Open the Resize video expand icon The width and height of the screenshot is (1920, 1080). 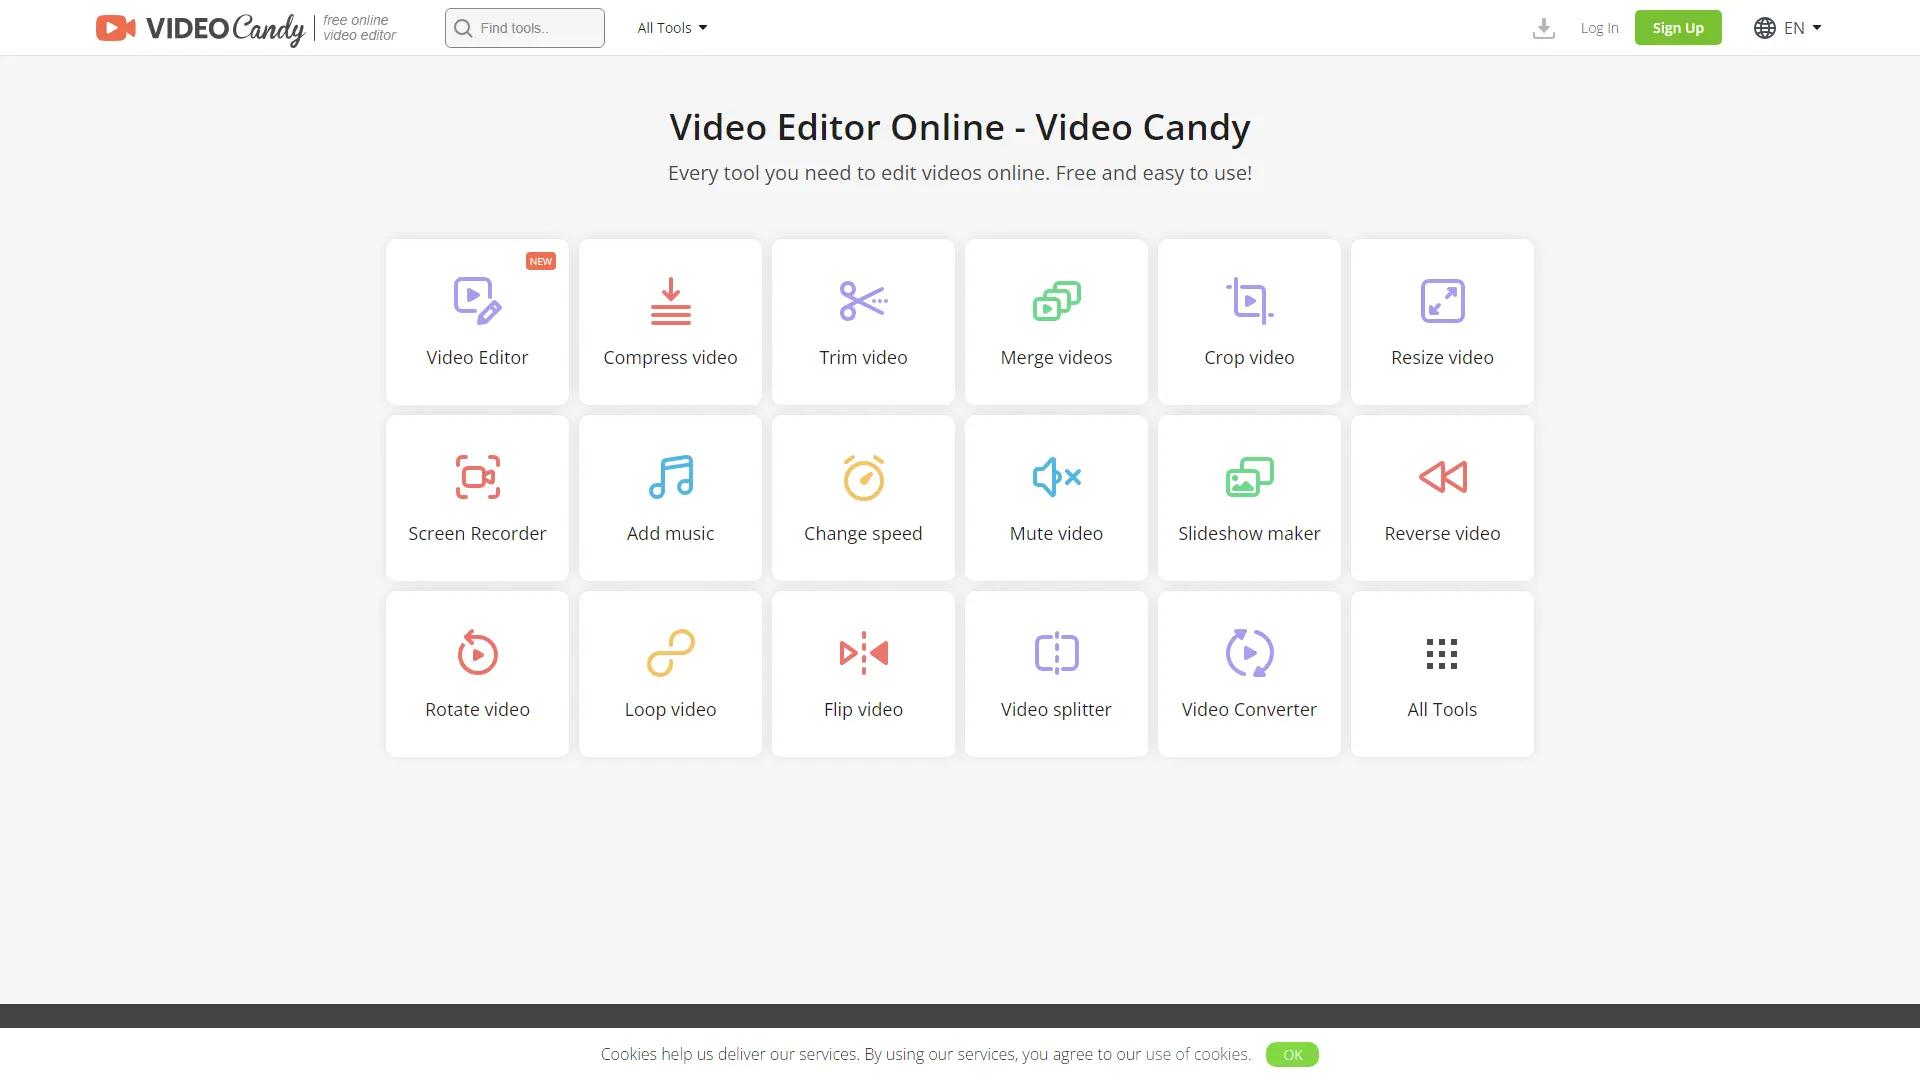pos(1441,299)
